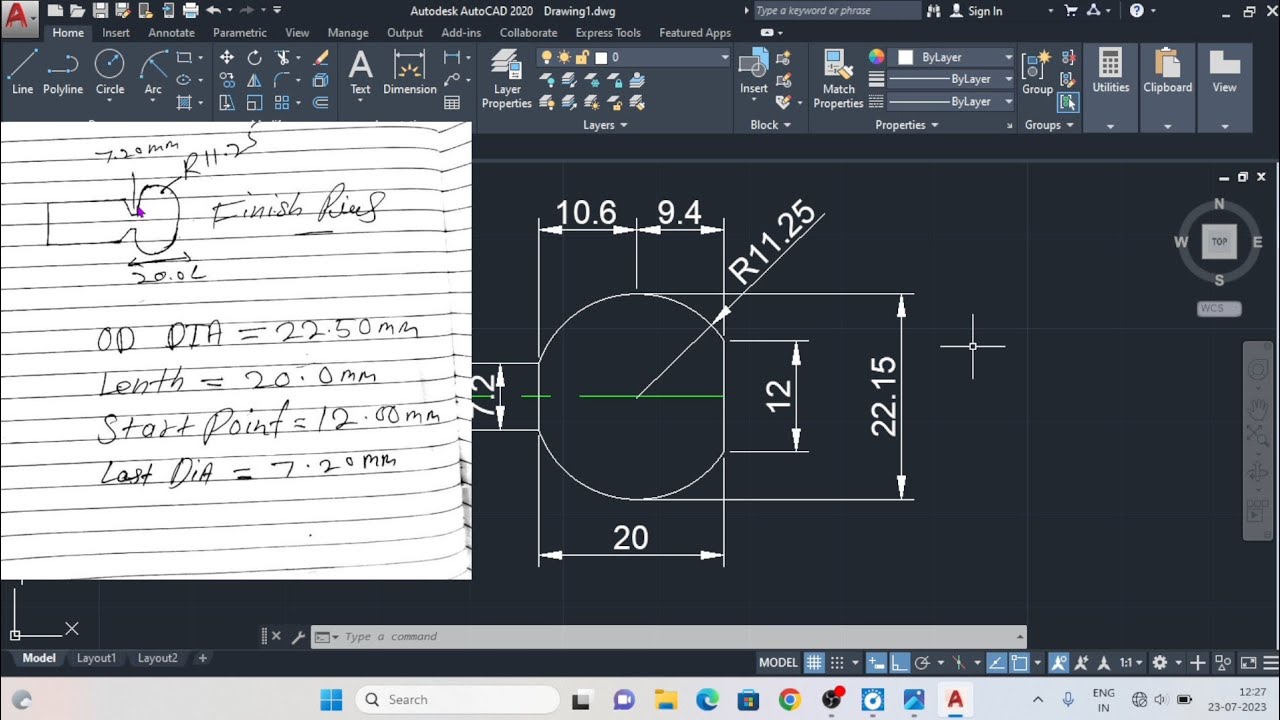Switch to the Layout1 tab
This screenshot has height=720, width=1280.
pyautogui.click(x=97, y=658)
